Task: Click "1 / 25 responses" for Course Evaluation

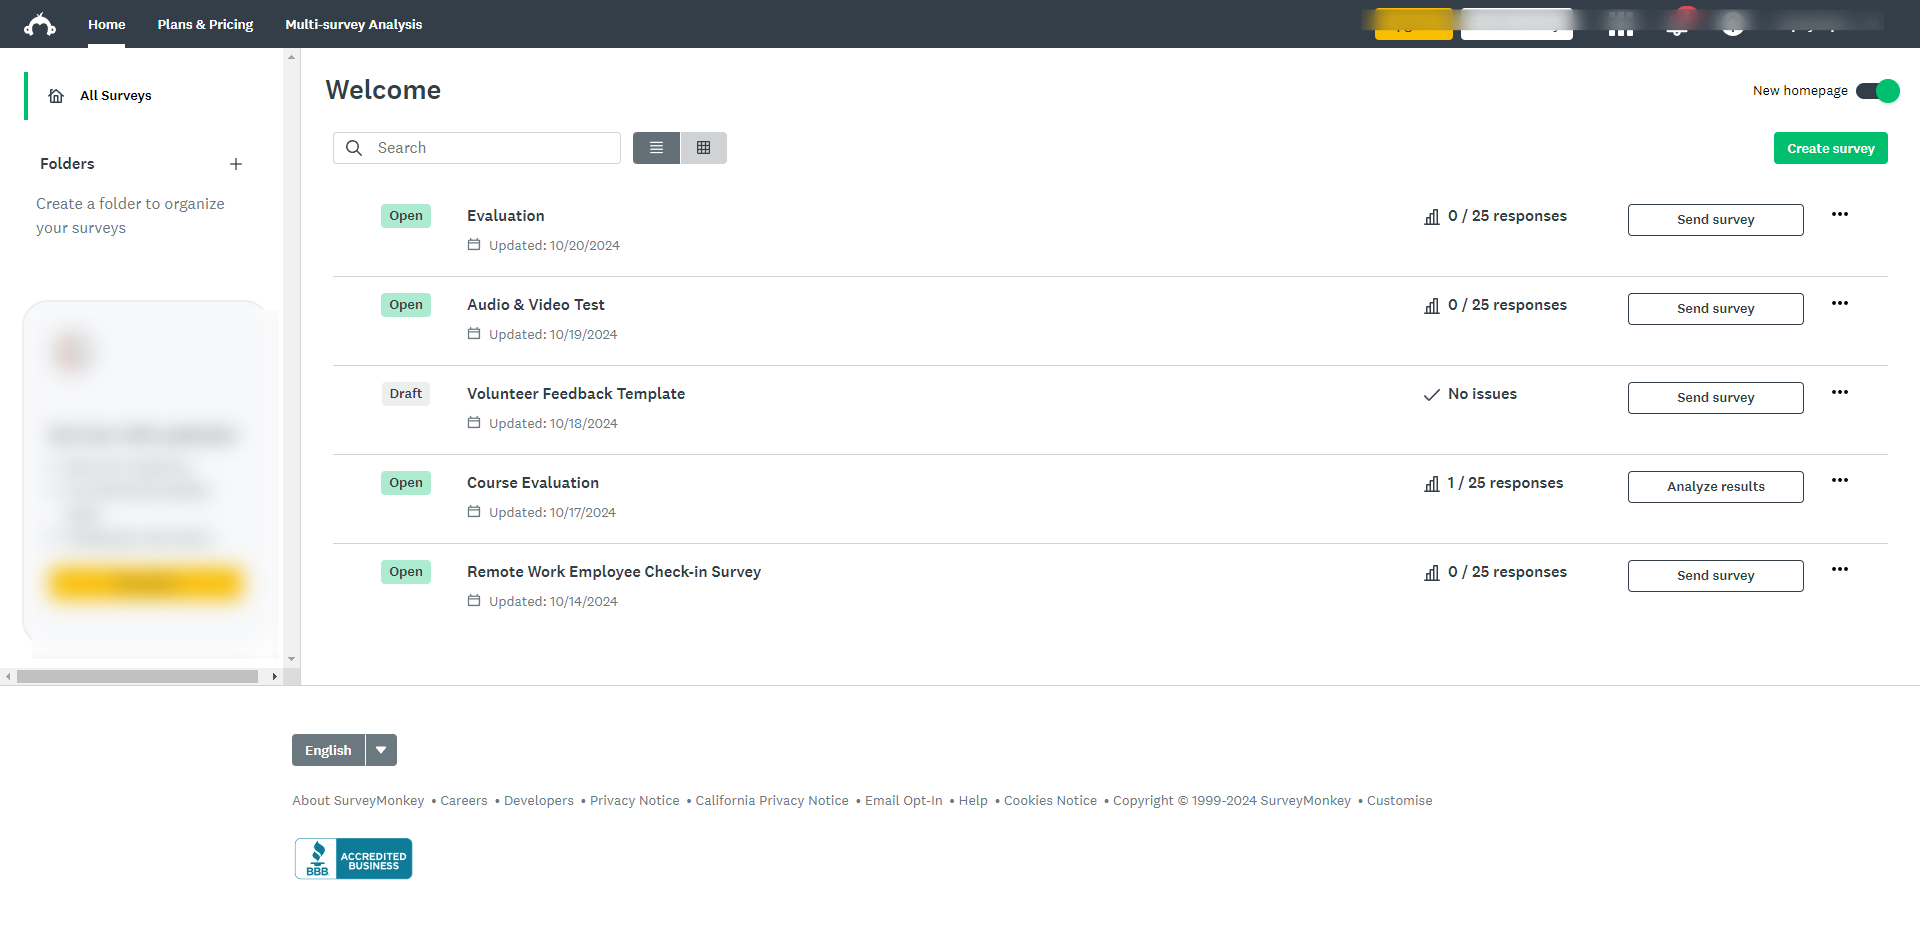Action: click(x=1505, y=483)
